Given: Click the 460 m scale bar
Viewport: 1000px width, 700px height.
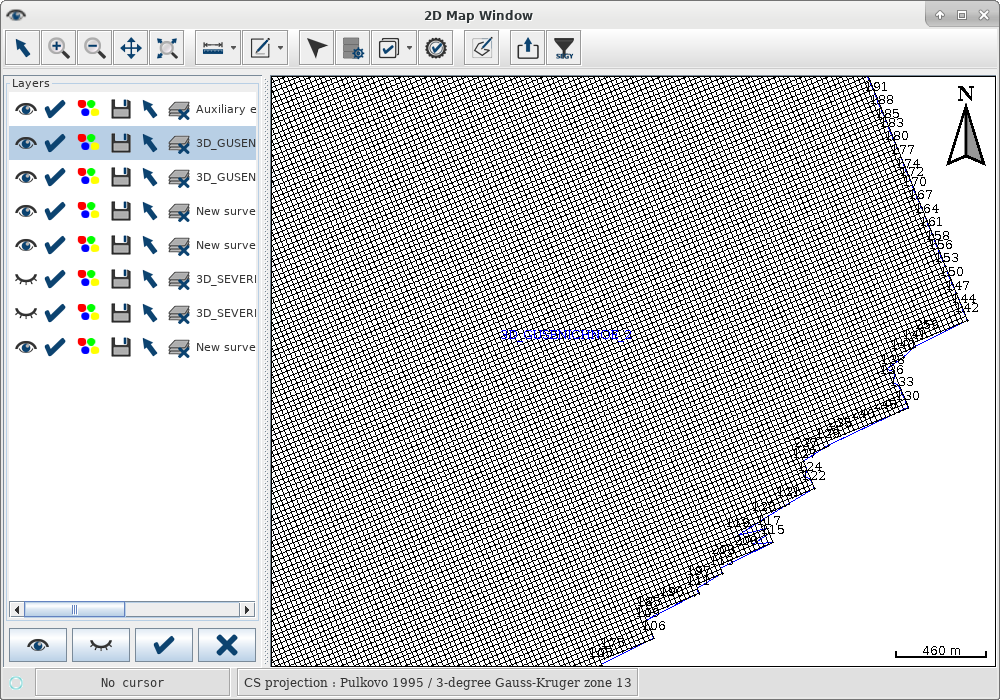Looking at the screenshot, I should coord(941,652).
